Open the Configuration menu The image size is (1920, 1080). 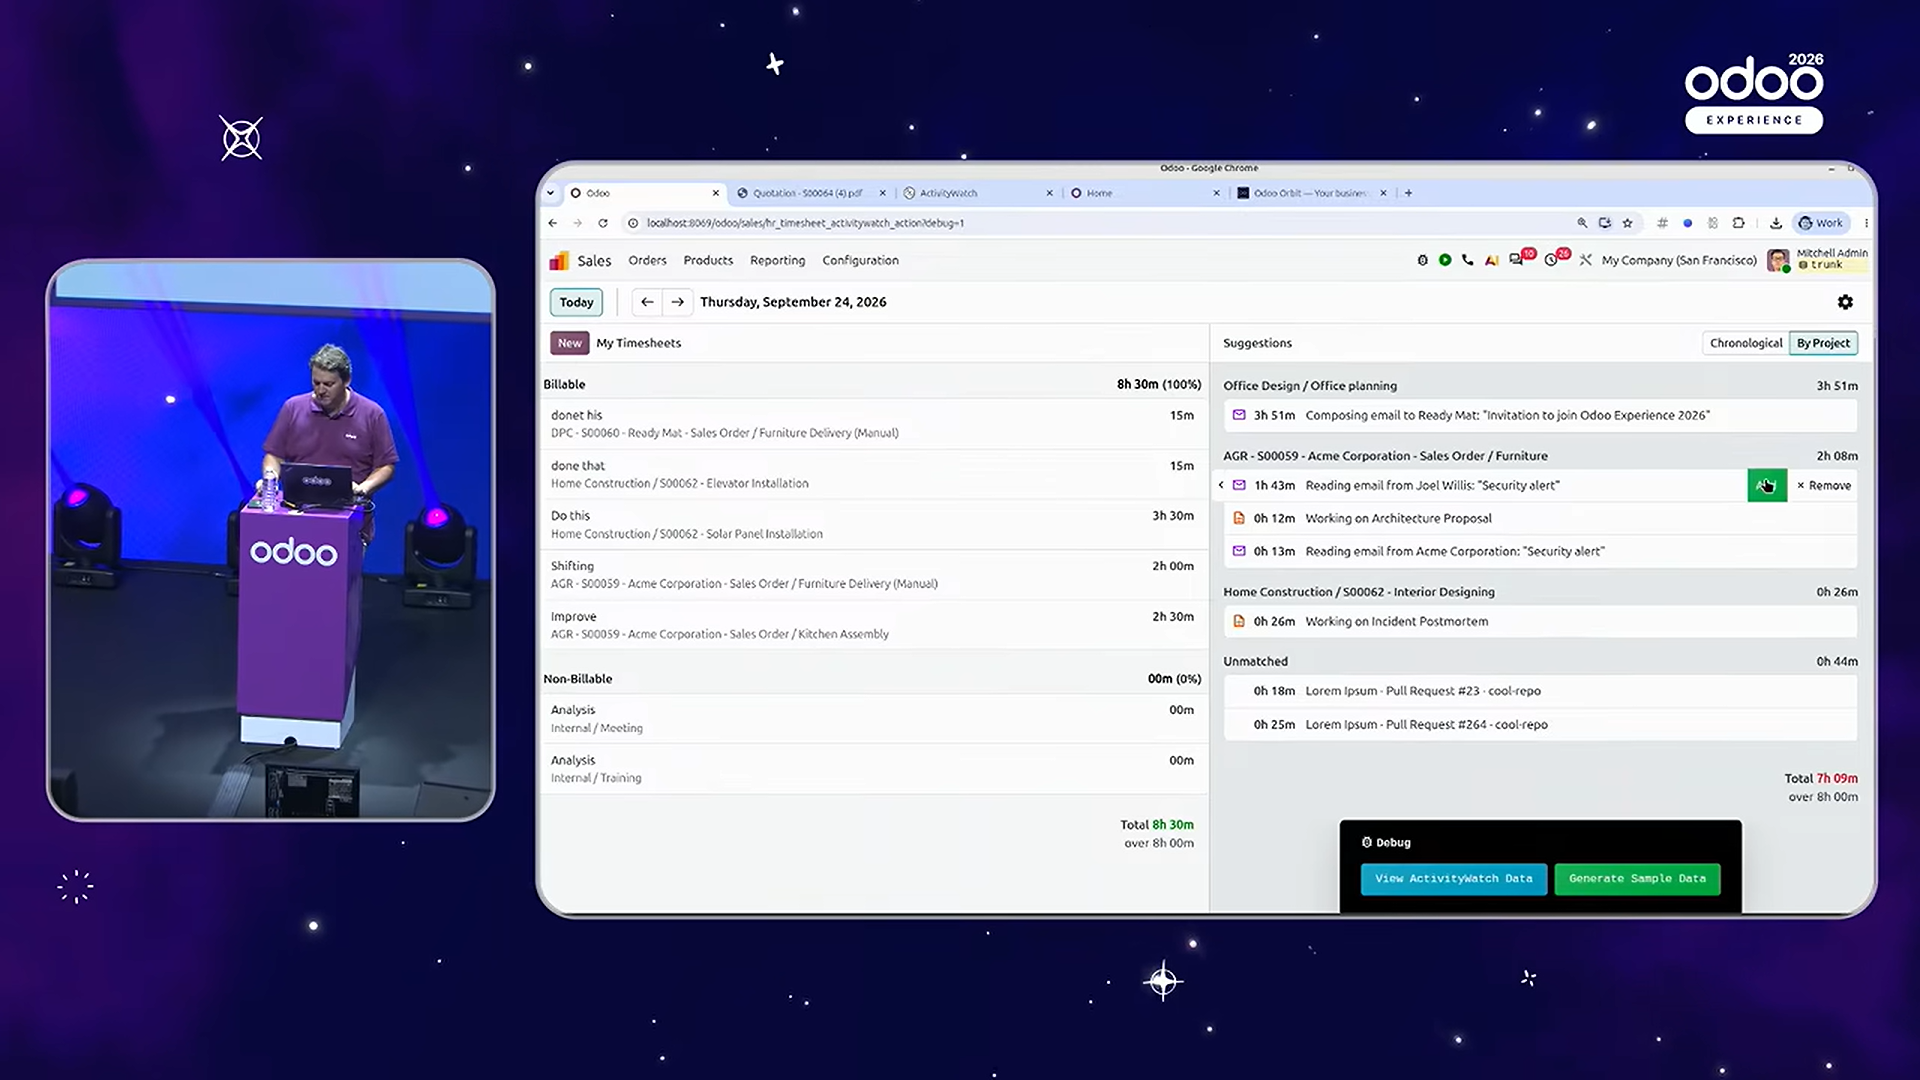click(x=860, y=260)
